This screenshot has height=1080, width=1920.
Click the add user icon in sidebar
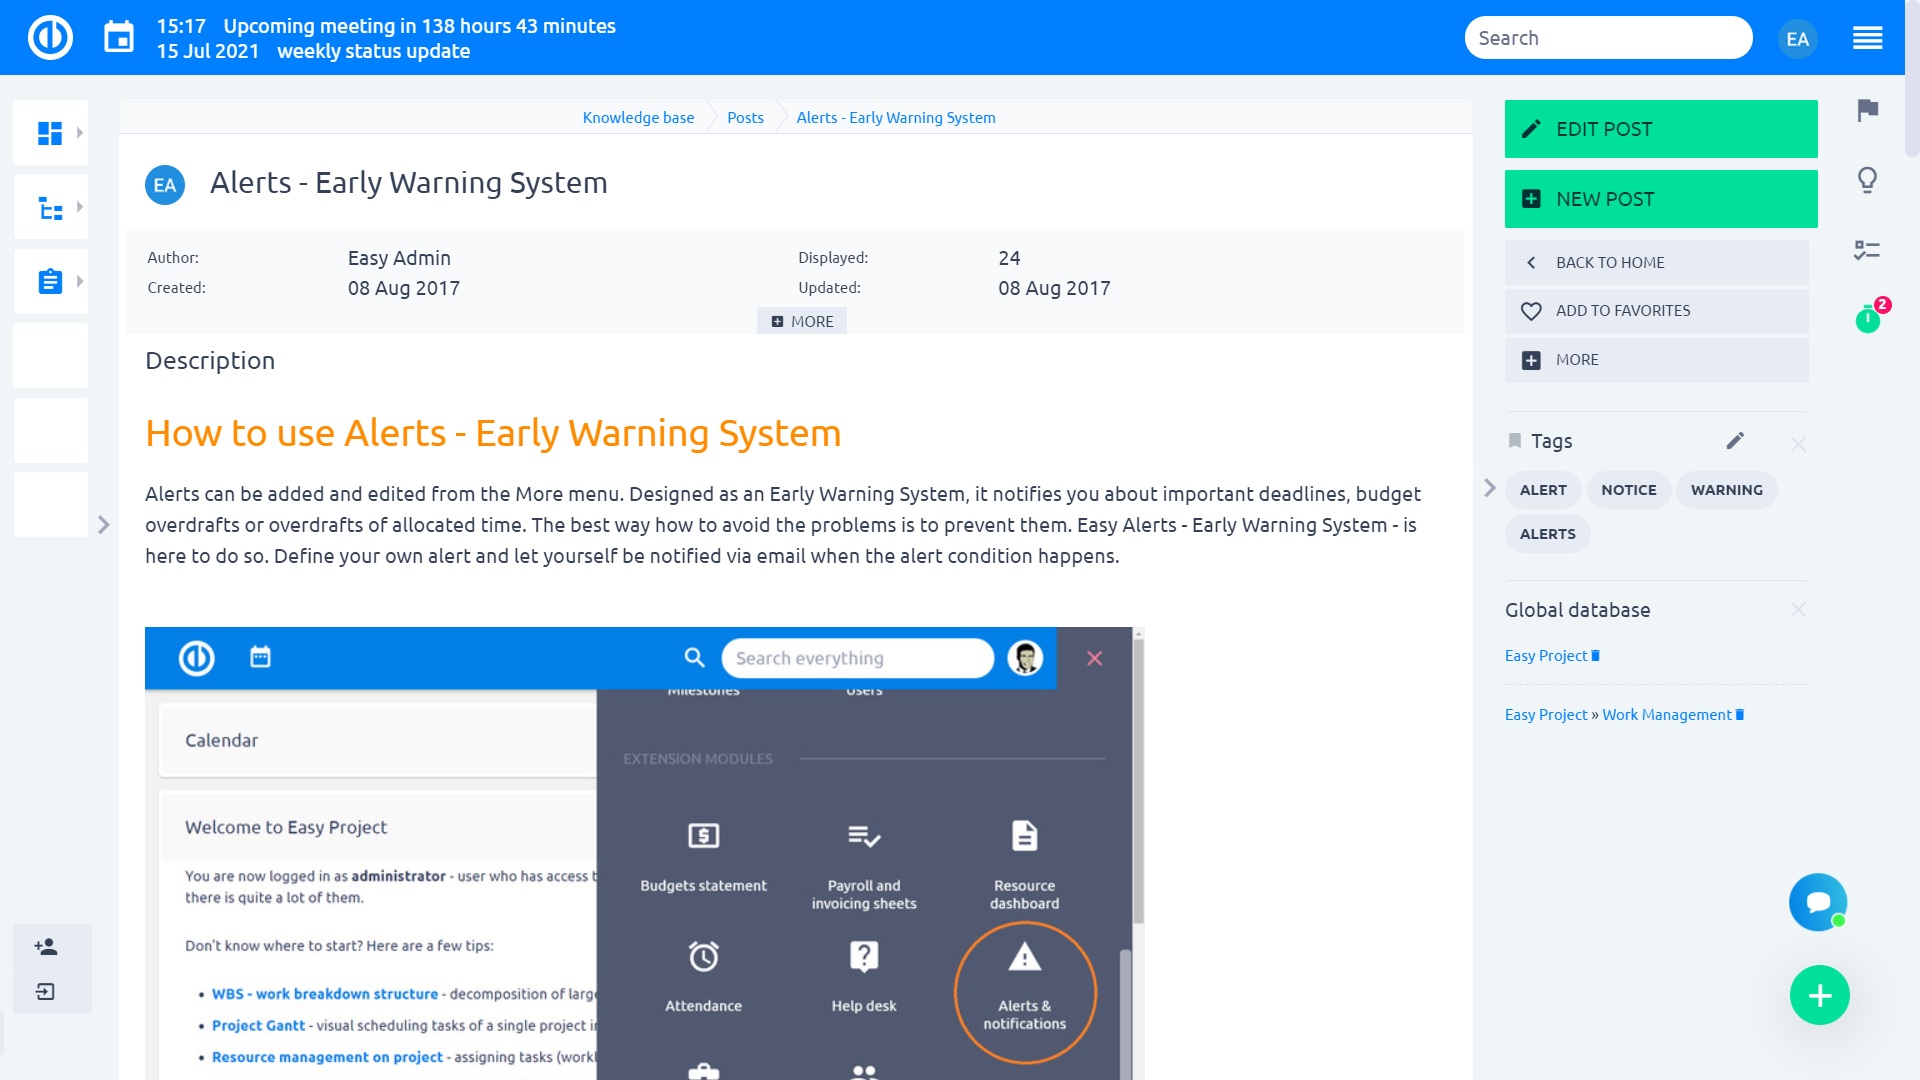tap(45, 946)
